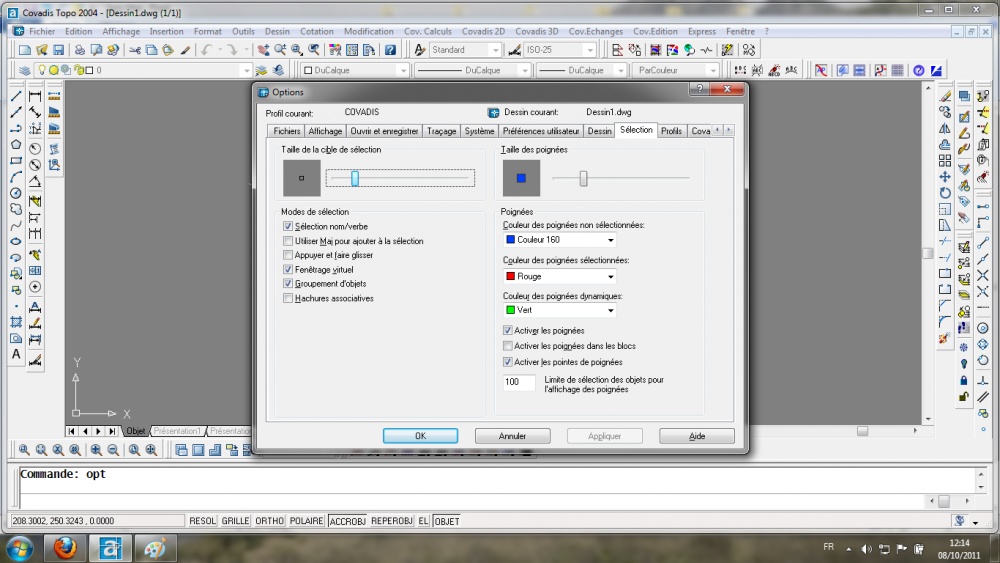1000x563 pixels.
Task: Click the Taille des poignées slider handle
Action: click(x=583, y=179)
